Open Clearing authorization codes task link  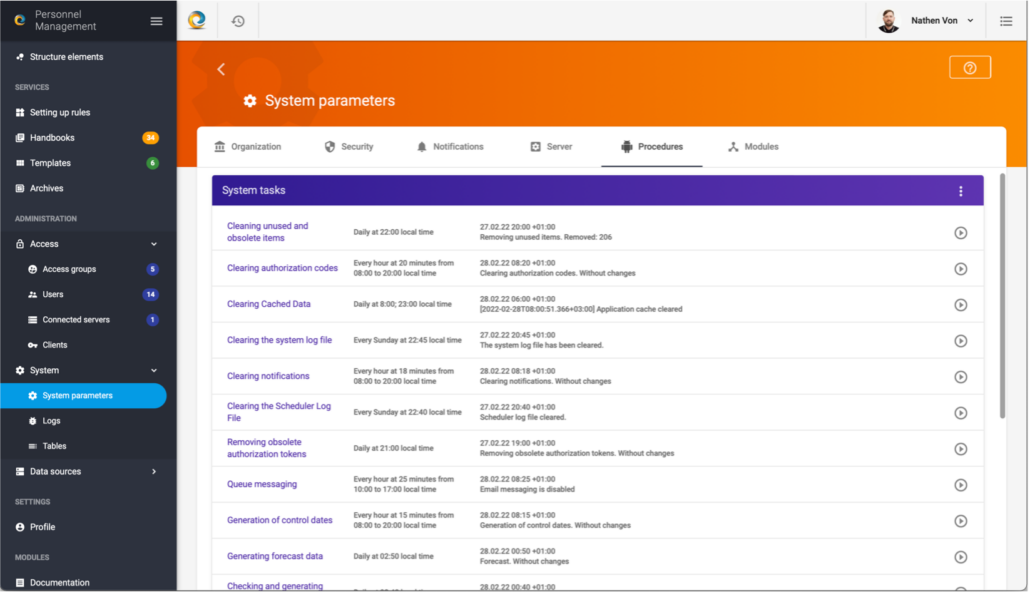(282, 268)
